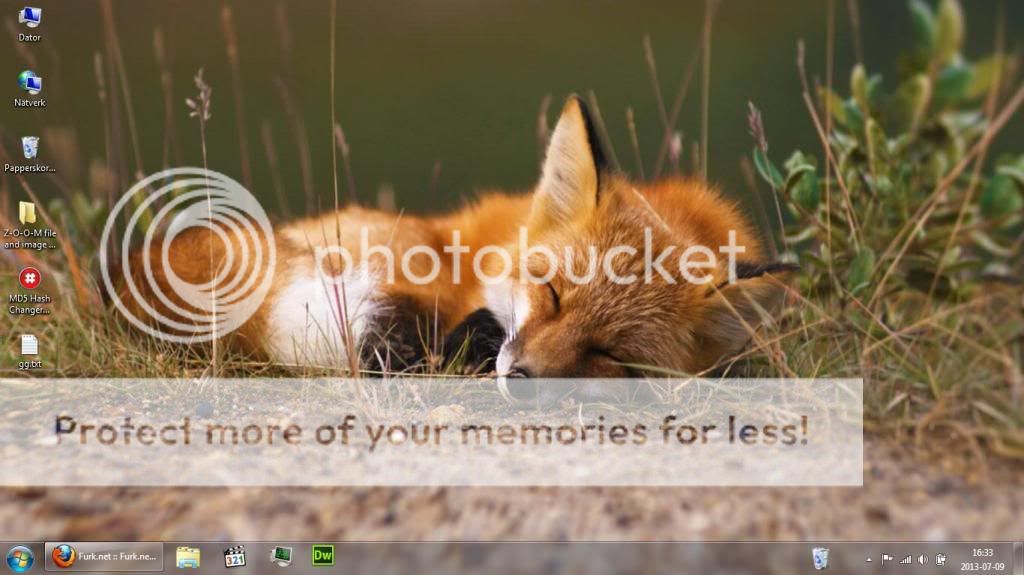
Task: Click the recycle bin icon in taskbar
Action: click(x=820, y=557)
